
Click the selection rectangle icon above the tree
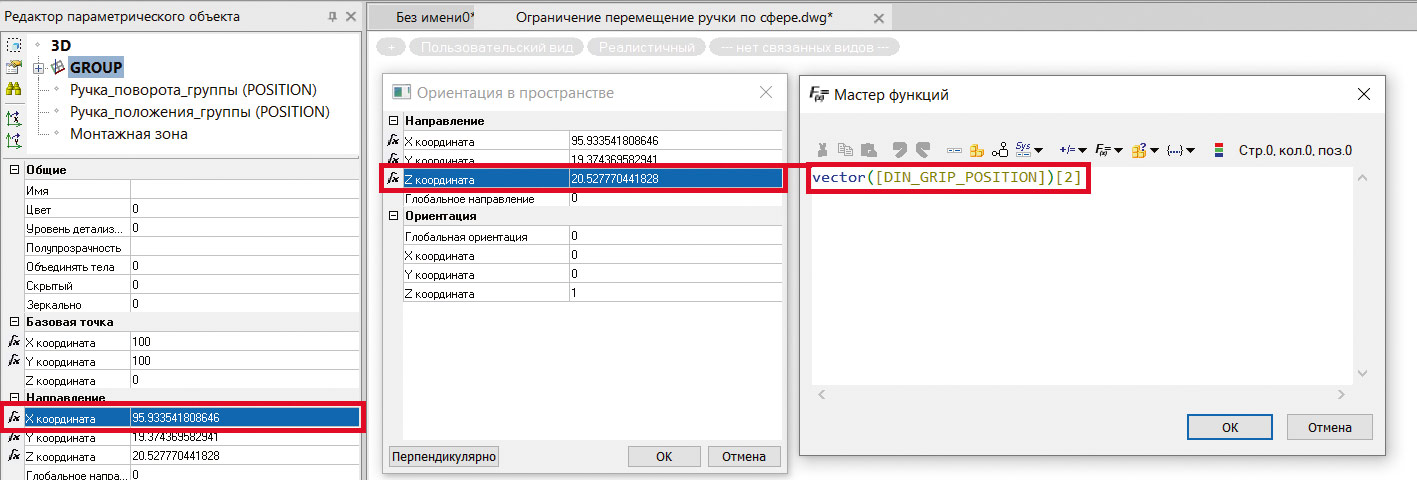coord(14,45)
